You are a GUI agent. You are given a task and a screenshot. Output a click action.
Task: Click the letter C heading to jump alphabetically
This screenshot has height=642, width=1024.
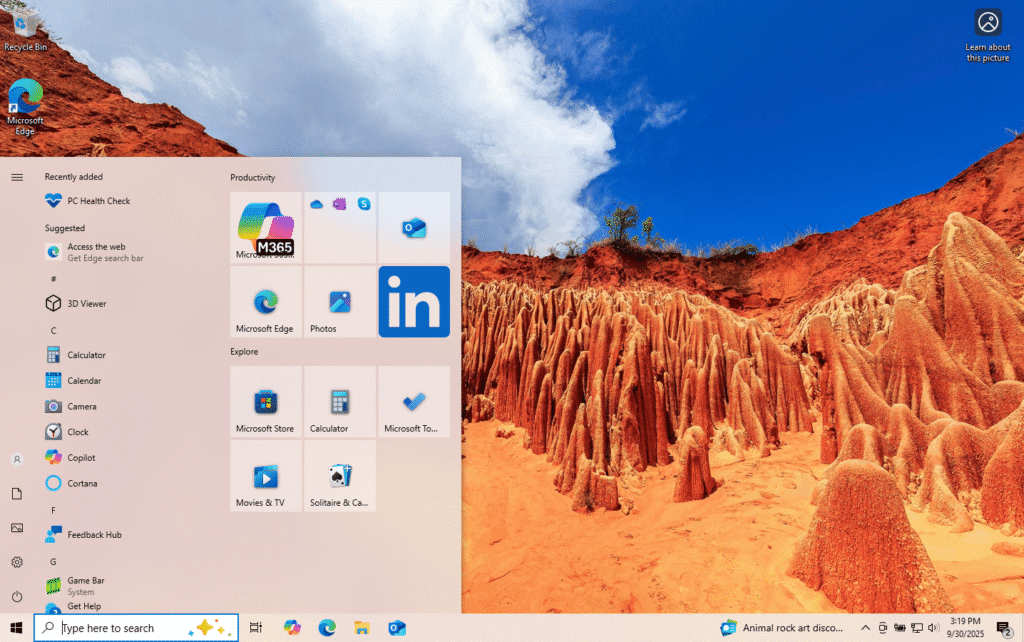click(x=52, y=330)
